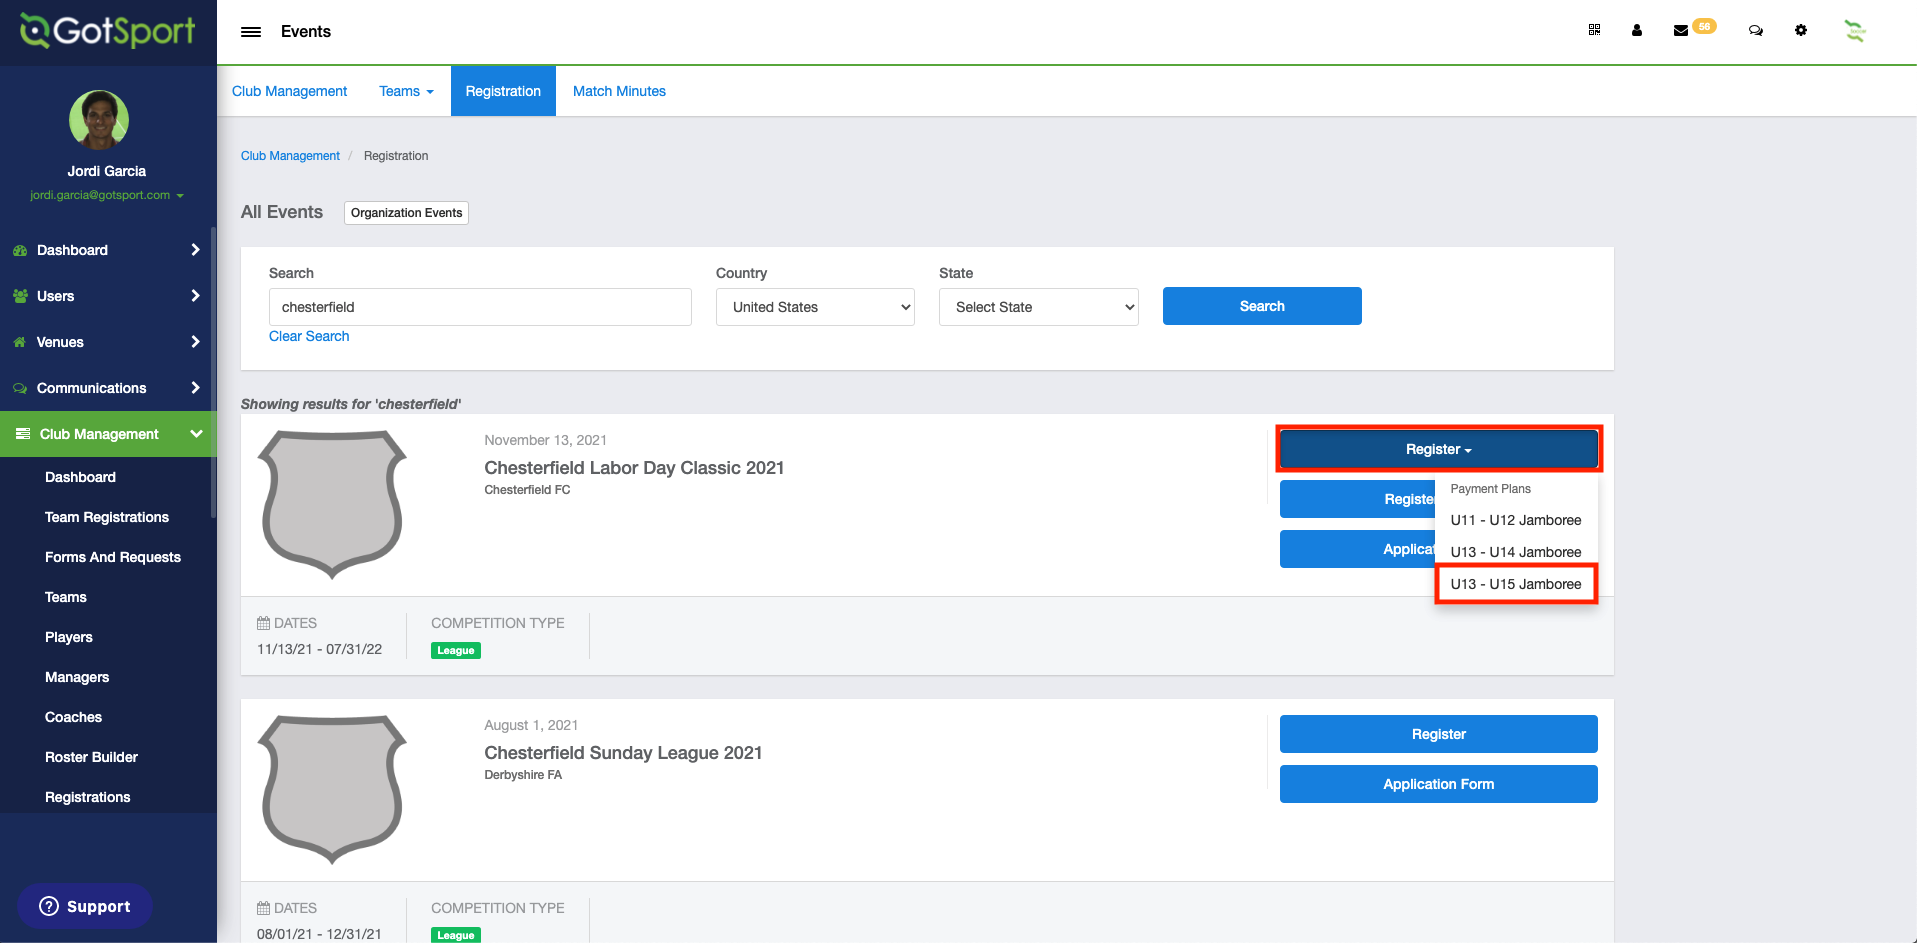Click the Clear Search link

pyautogui.click(x=309, y=336)
